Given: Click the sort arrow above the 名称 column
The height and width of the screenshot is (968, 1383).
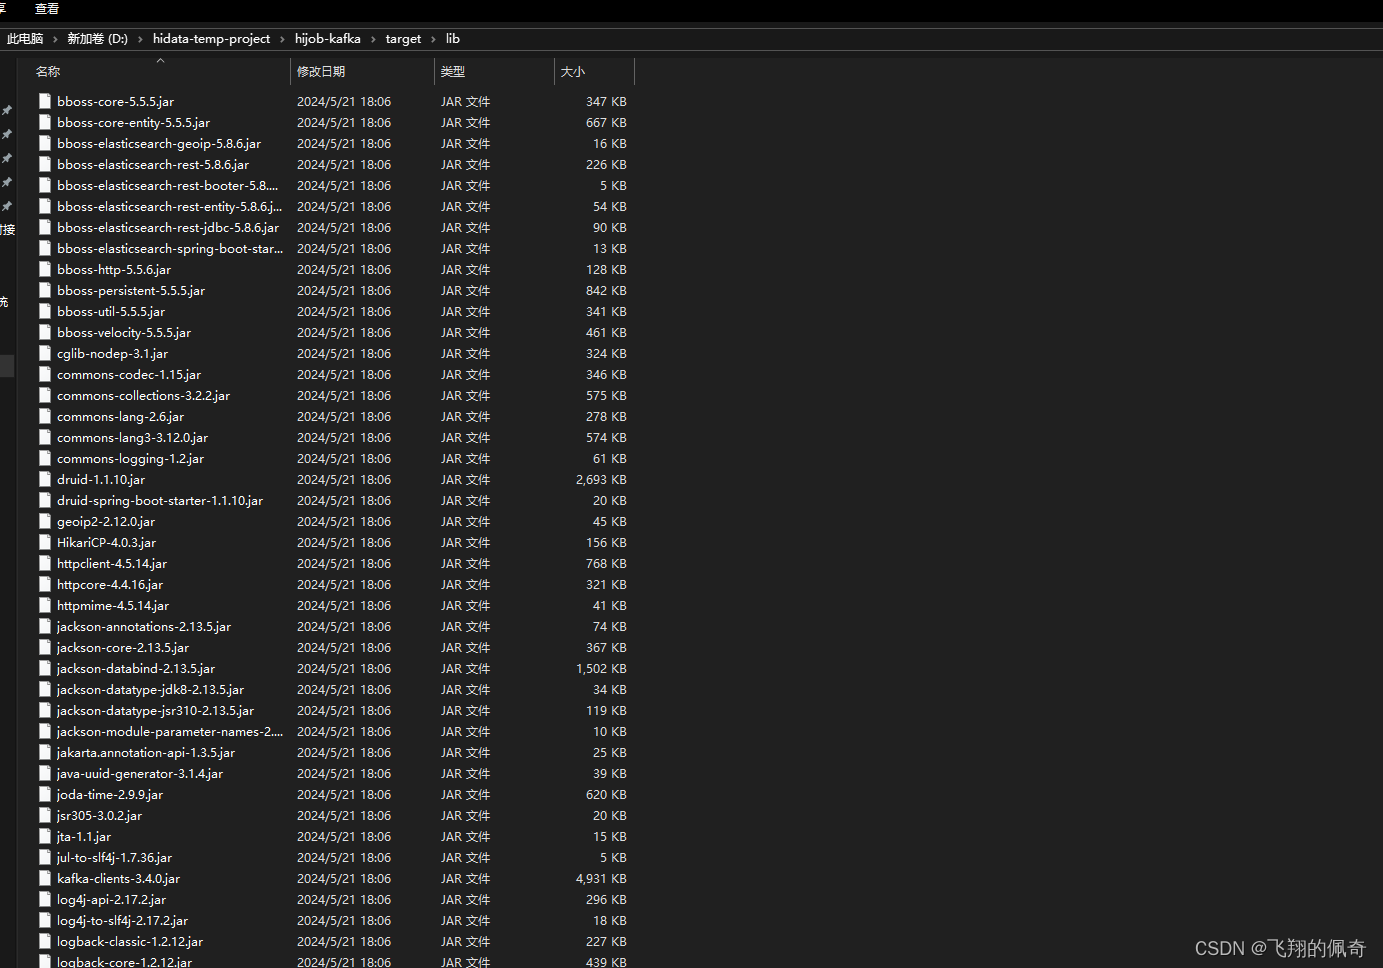Looking at the screenshot, I should (160, 61).
